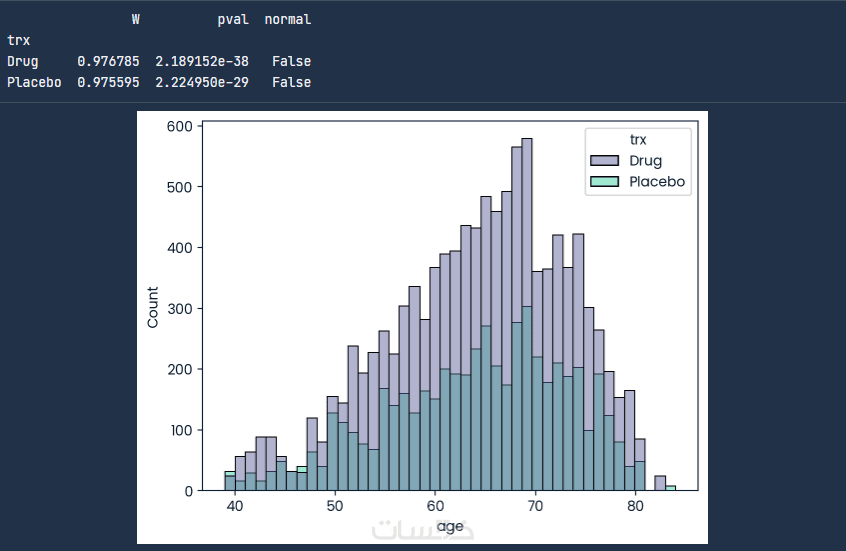
Task: Click the 600 tick on the y-axis
Action: [x=180, y=126]
